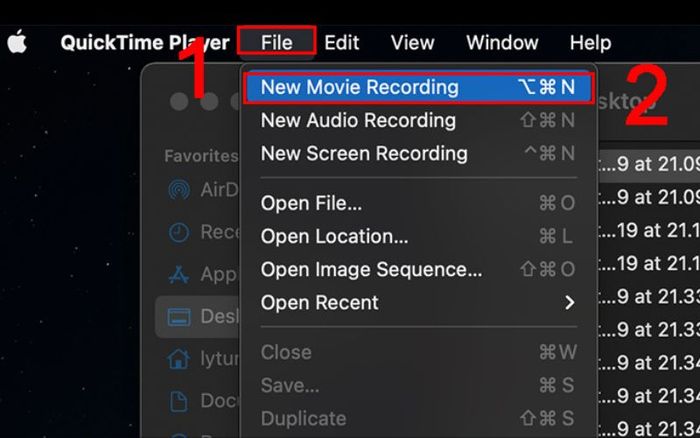
Task: Select the Desktop folder icon in sidebar
Action: pyautogui.click(x=179, y=317)
